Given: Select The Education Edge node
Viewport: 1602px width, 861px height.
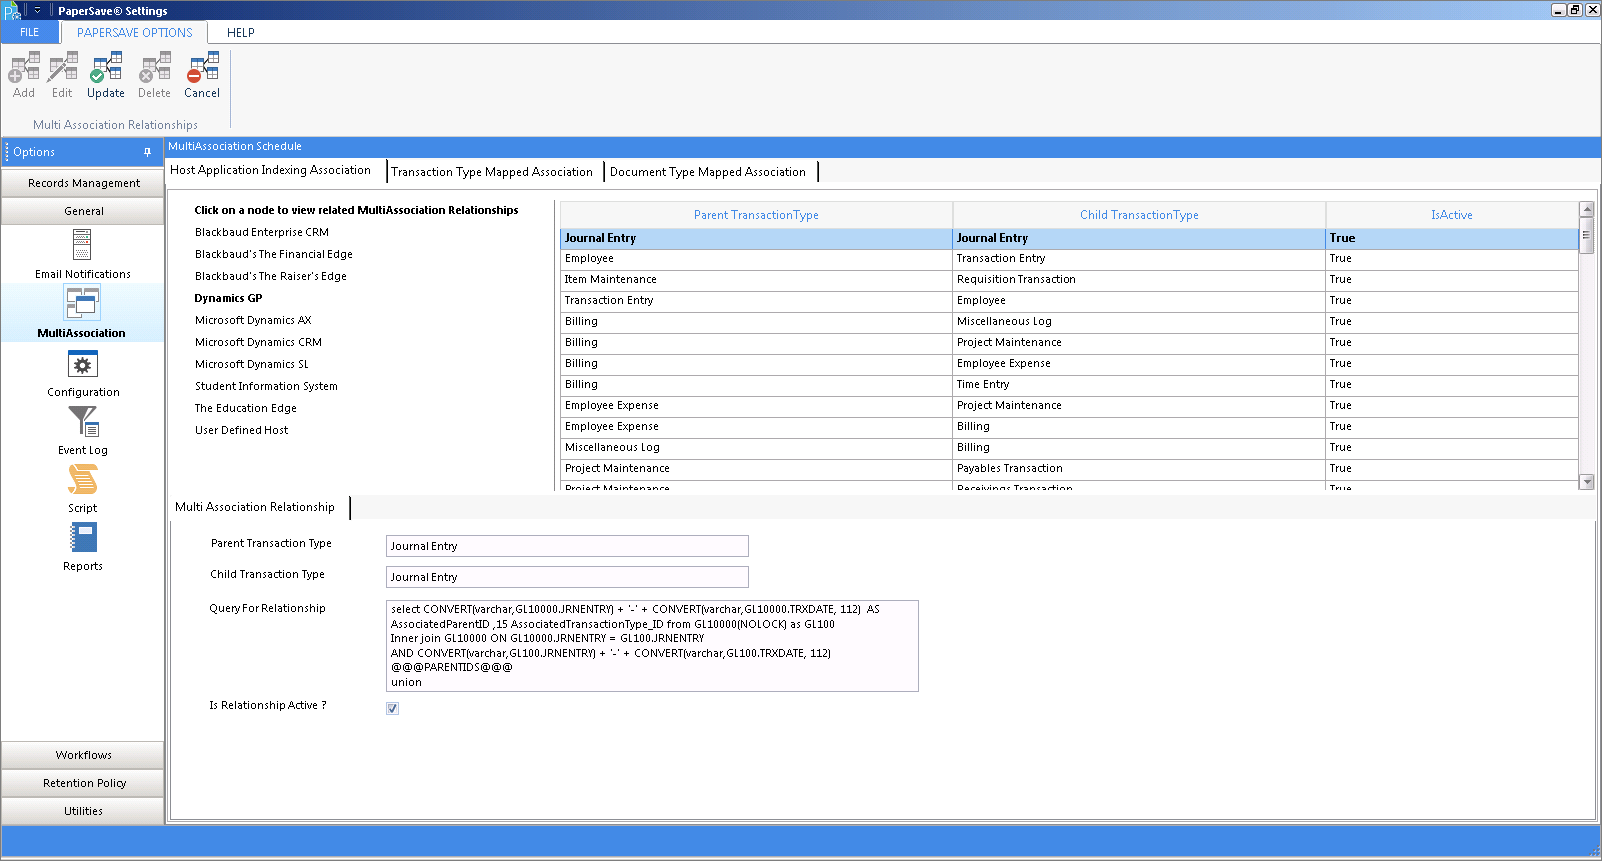Looking at the screenshot, I should [x=246, y=408].
